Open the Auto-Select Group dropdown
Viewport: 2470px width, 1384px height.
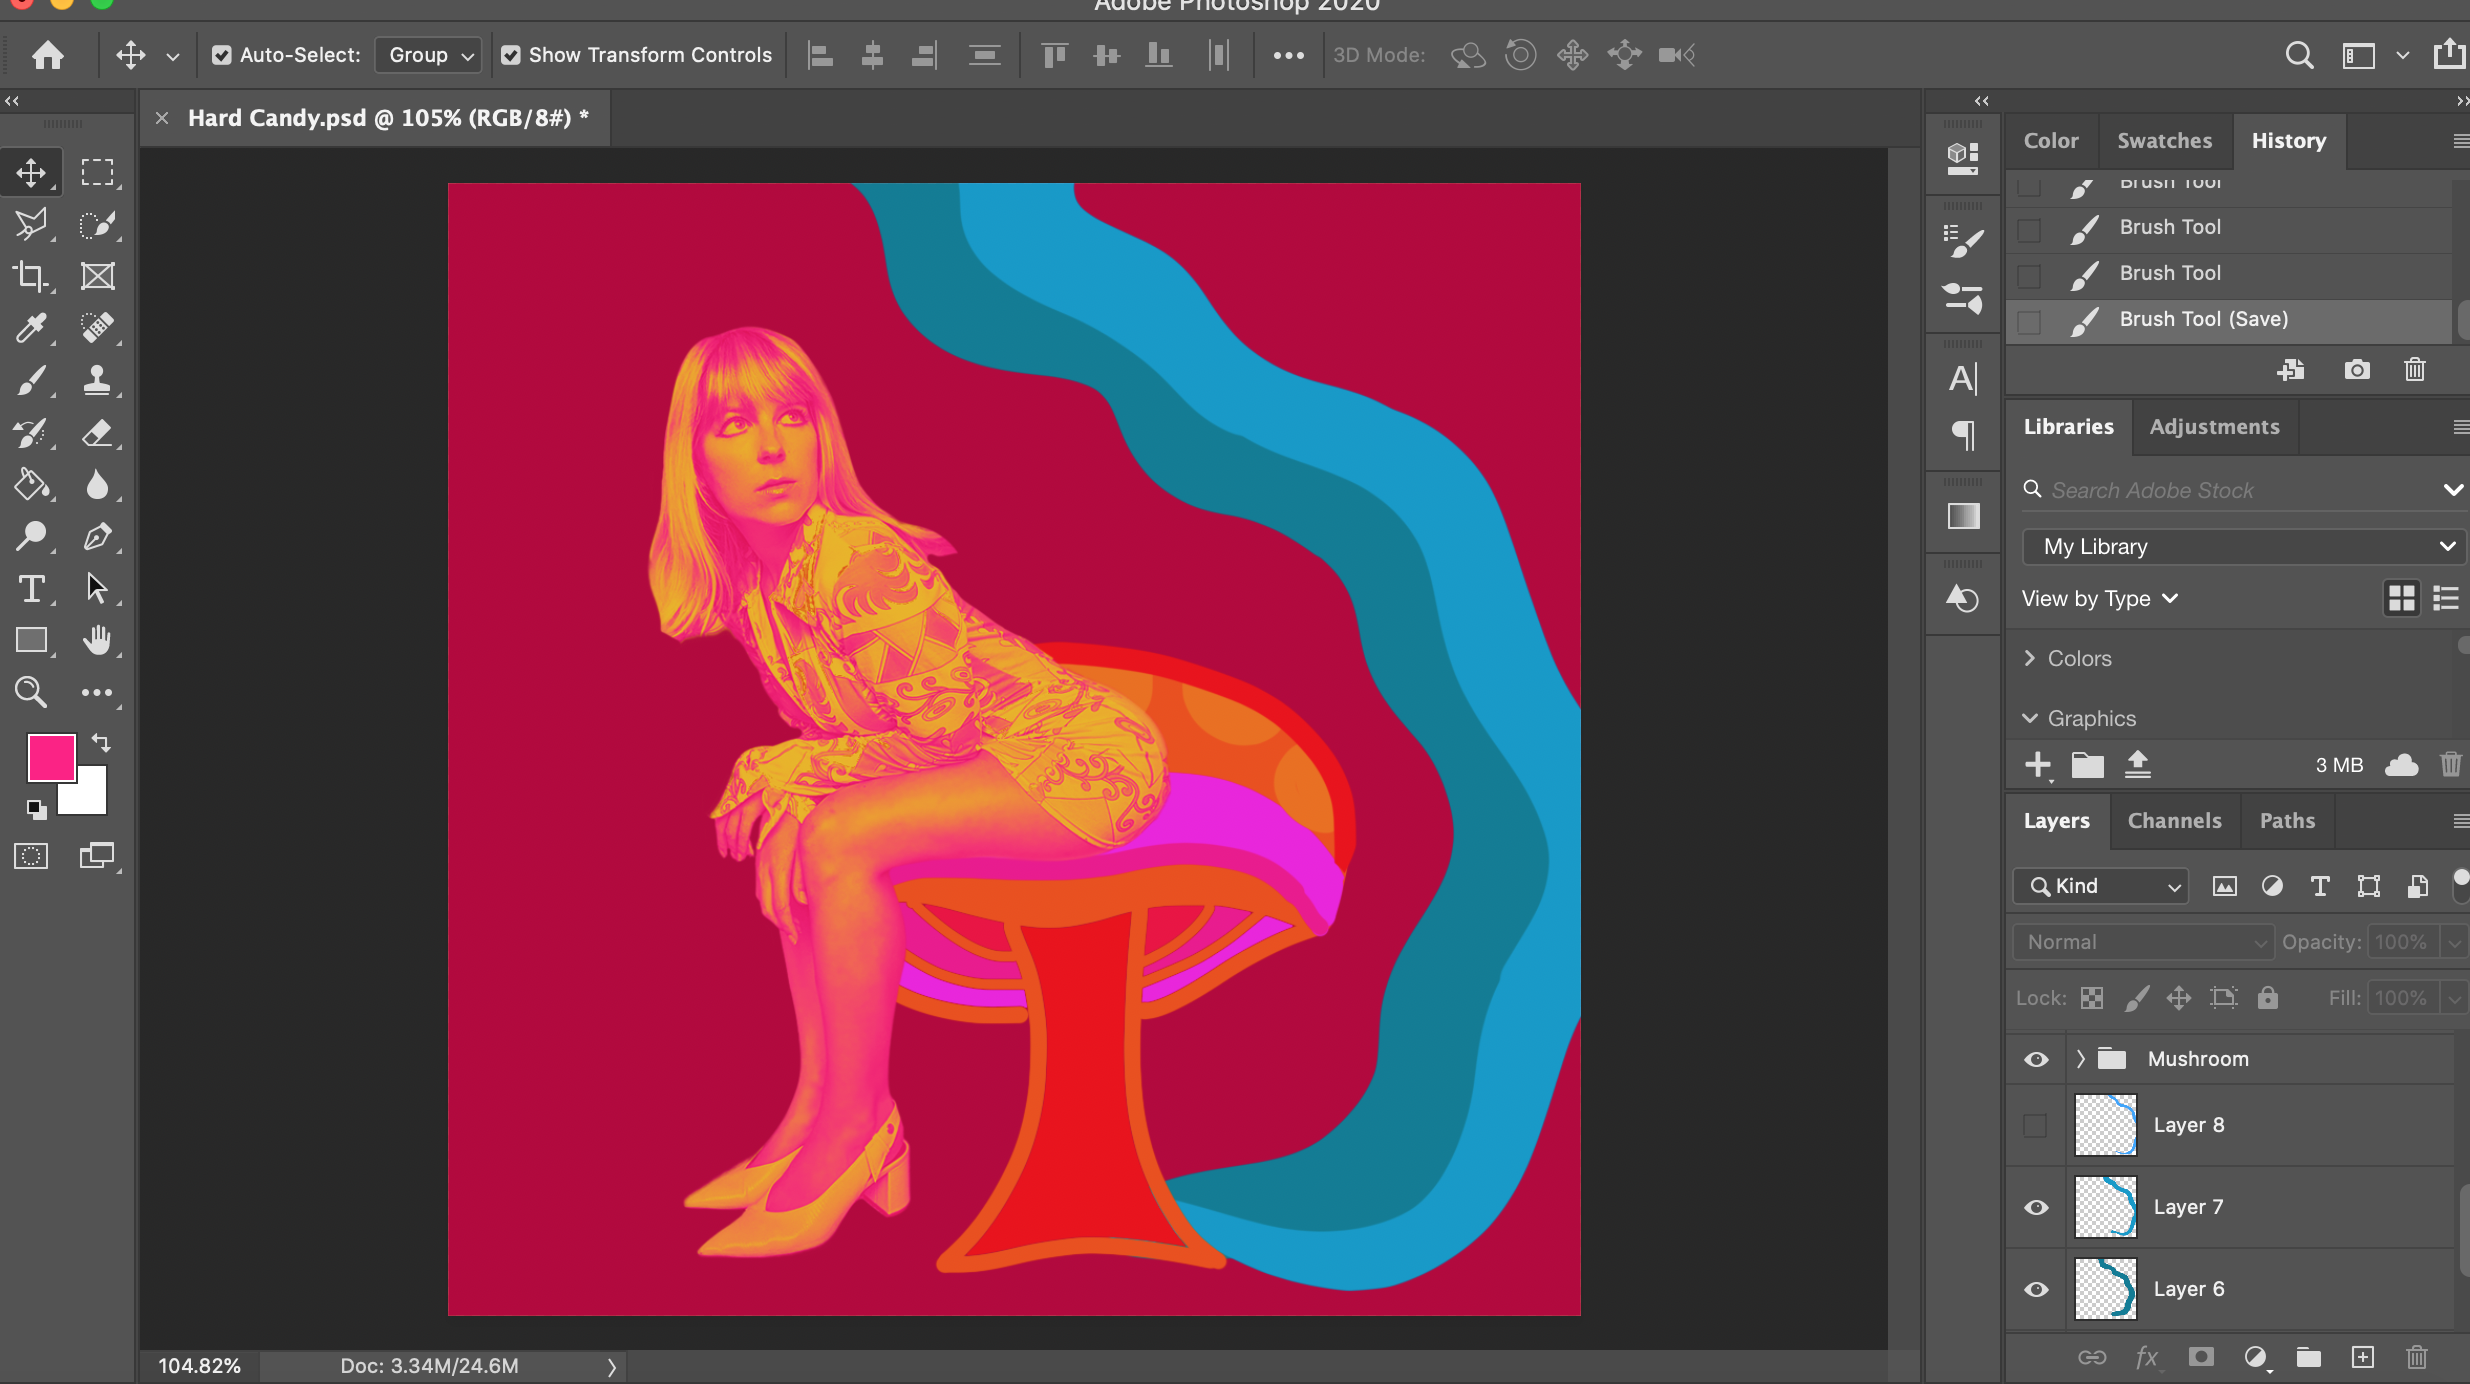429,55
